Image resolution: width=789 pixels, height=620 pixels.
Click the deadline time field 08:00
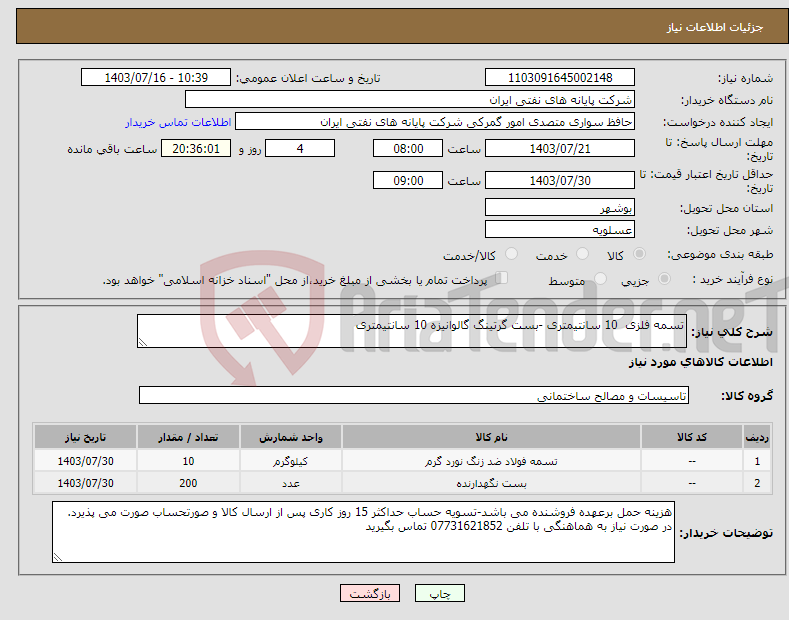[x=408, y=148]
